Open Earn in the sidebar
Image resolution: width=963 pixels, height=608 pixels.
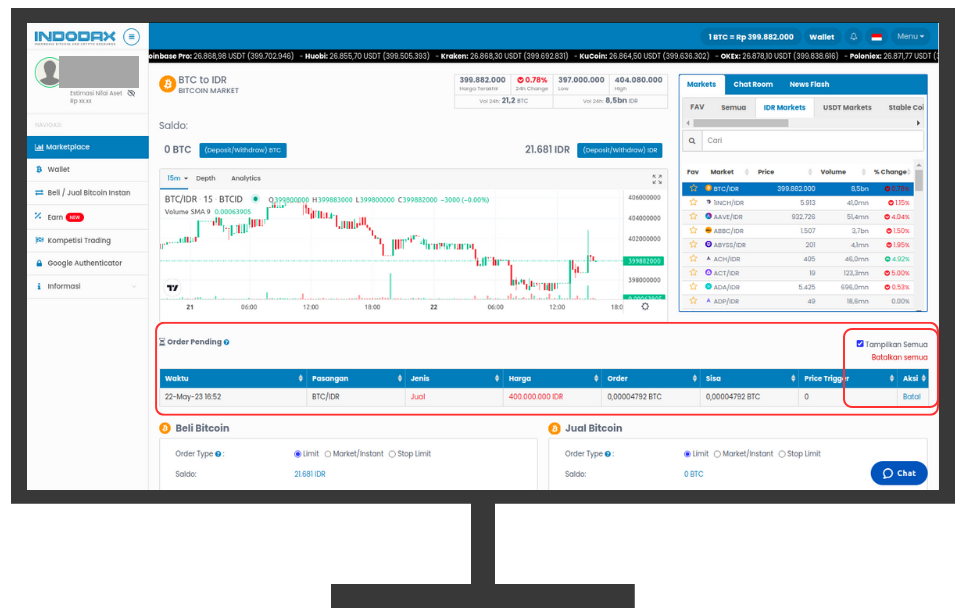[87, 217]
